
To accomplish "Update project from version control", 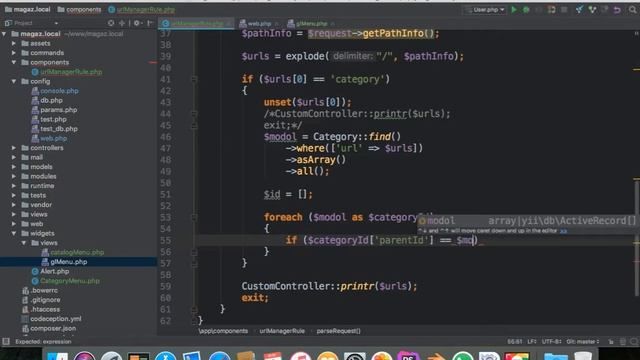I will point(579,9).
